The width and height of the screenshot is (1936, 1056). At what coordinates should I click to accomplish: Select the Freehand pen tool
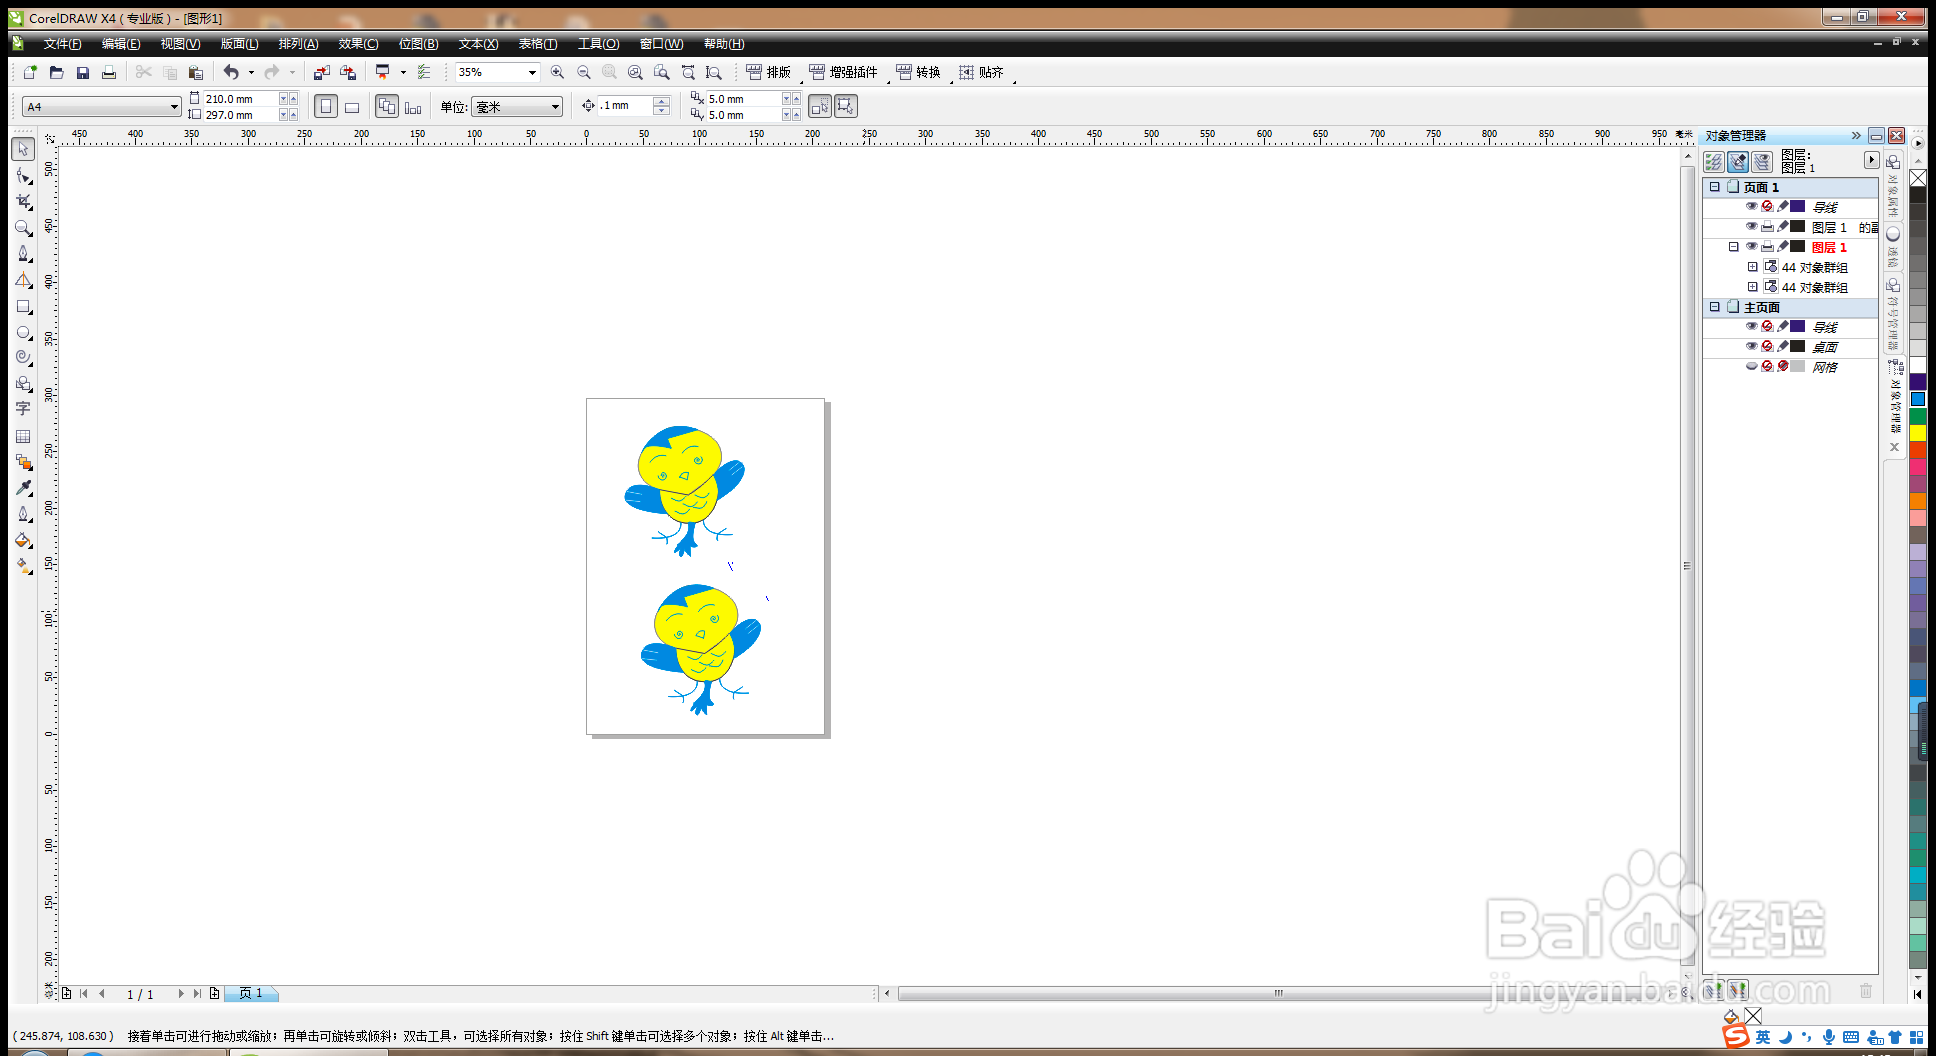[23, 253]
